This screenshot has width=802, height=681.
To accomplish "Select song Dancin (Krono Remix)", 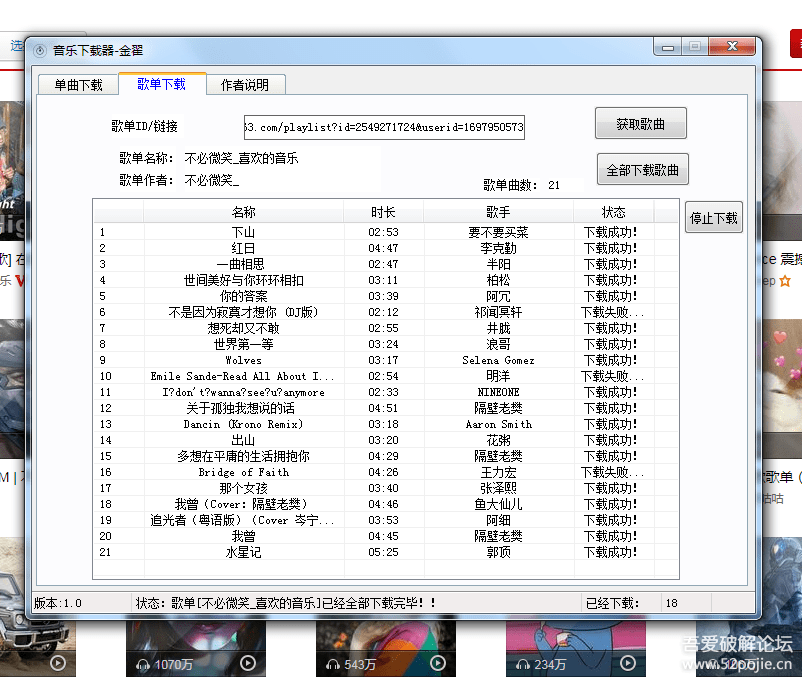I will point(386,424).
